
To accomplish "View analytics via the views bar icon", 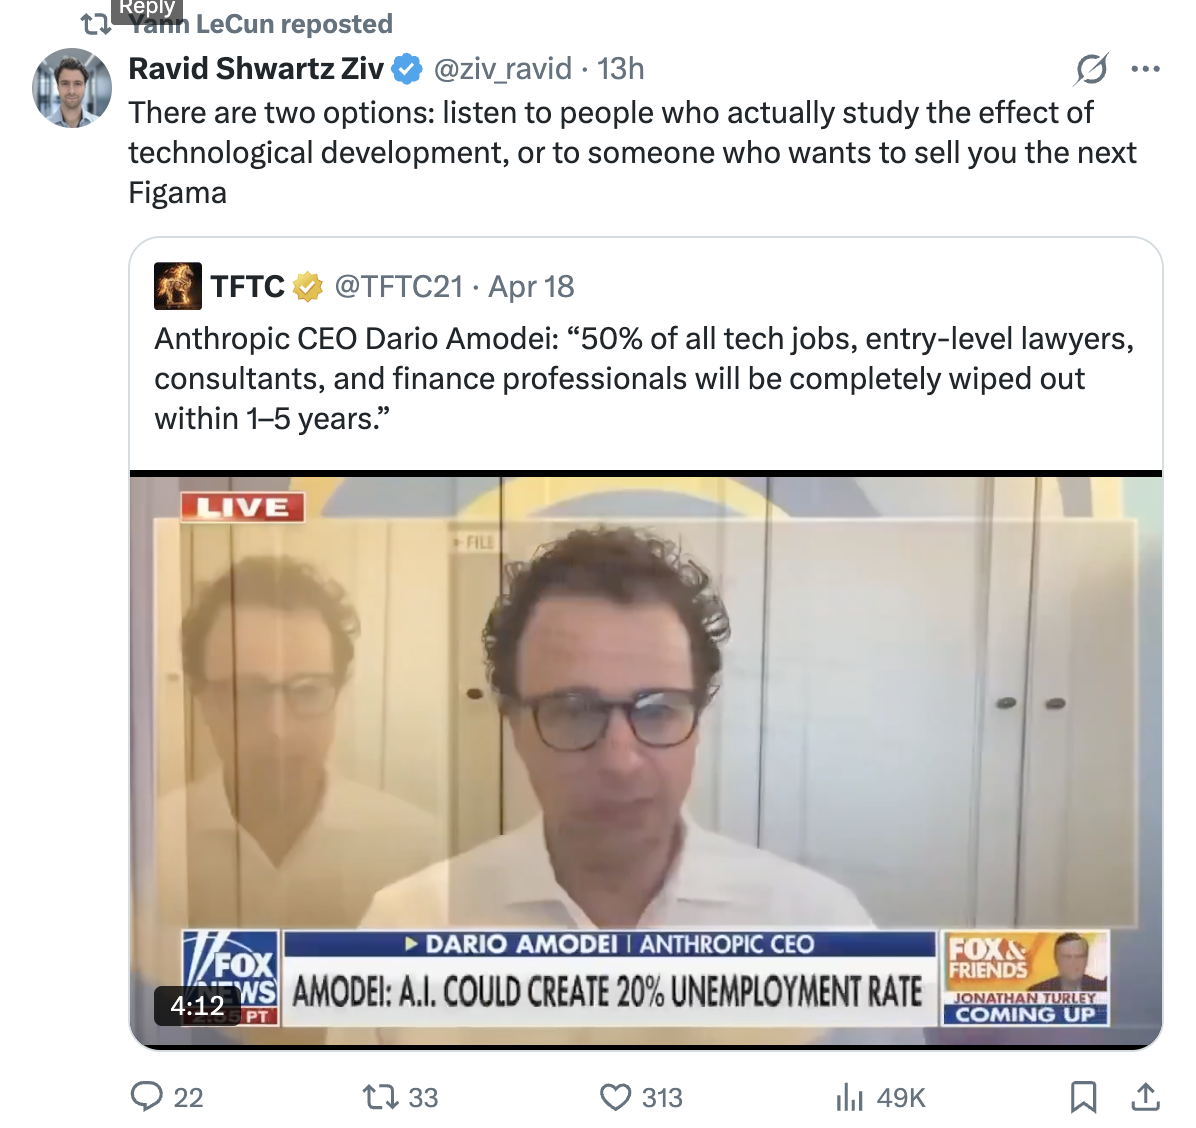I will (x=849, y=1097).
